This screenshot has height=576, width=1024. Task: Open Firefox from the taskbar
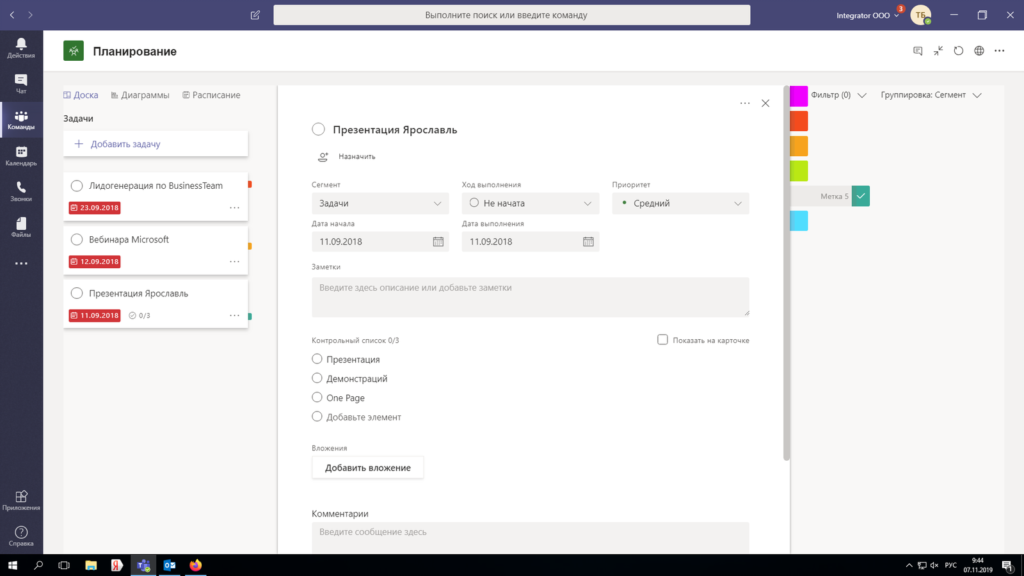(x=195, y=565)
